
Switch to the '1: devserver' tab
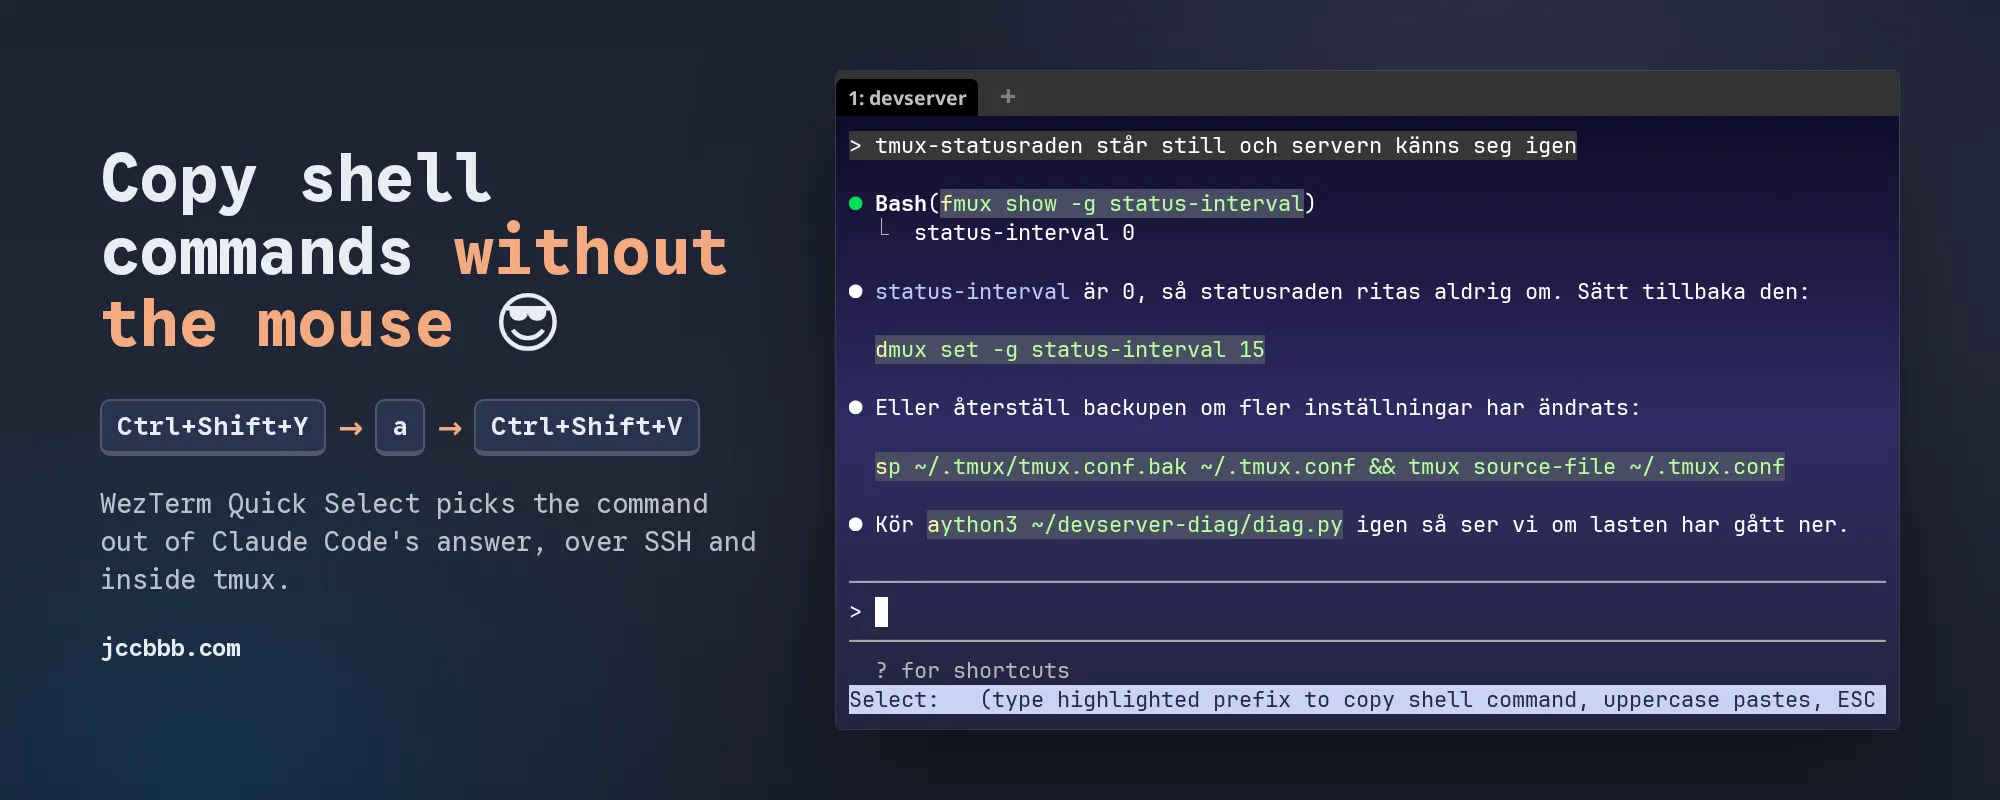pos(907,98)
